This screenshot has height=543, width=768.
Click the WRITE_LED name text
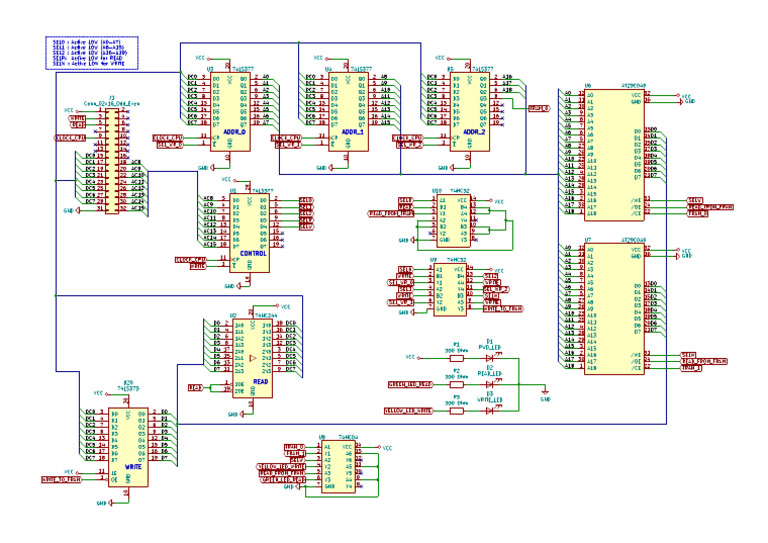(x=490, y=400)
